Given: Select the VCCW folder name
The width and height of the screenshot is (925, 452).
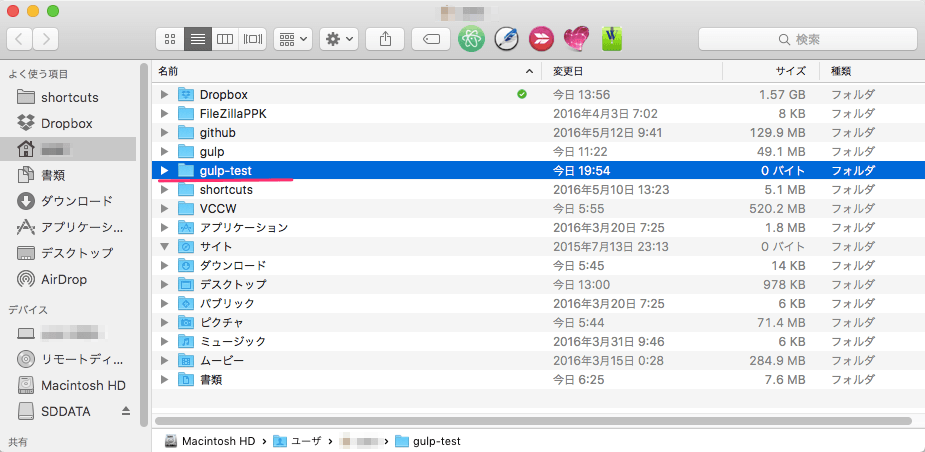Looking at the screenshot, I should pos(218,208).
